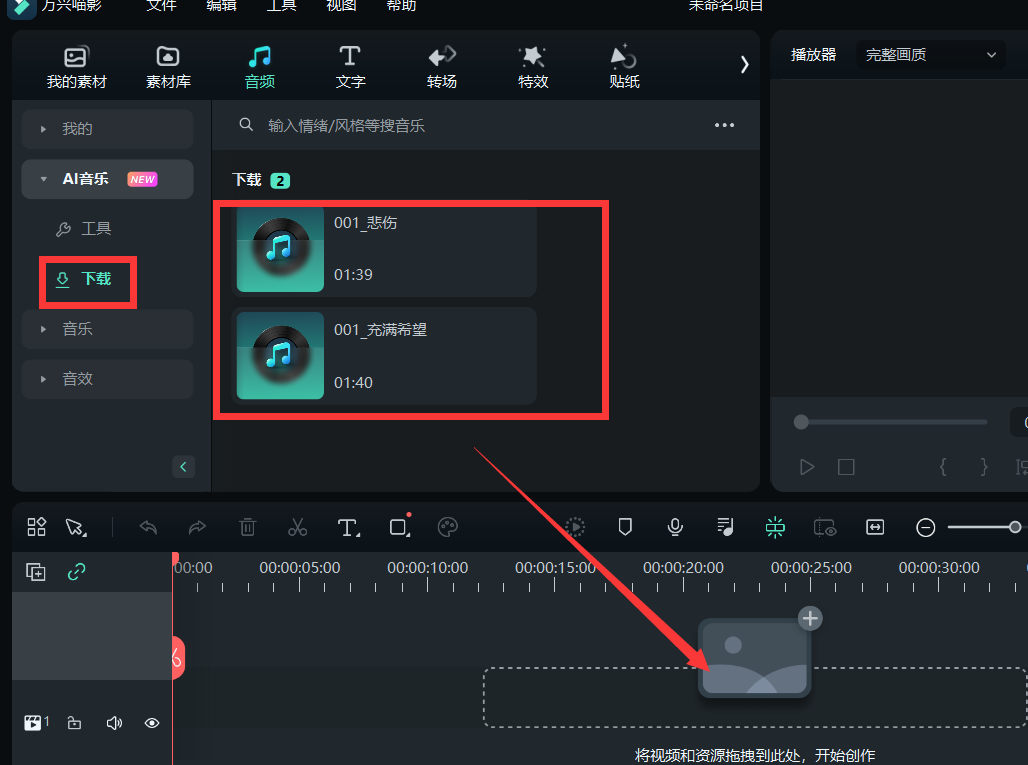Click the clip preview eye tool
The image size is (1028, 765).
(x=825, y=527)
